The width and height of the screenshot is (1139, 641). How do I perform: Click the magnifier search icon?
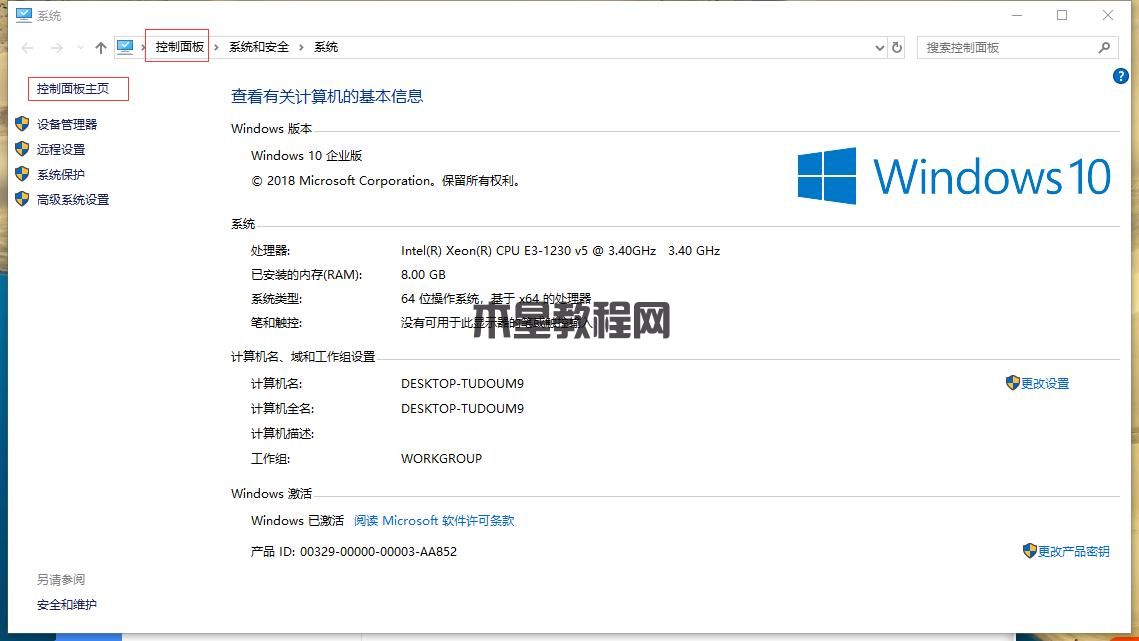coord(1104,47)
